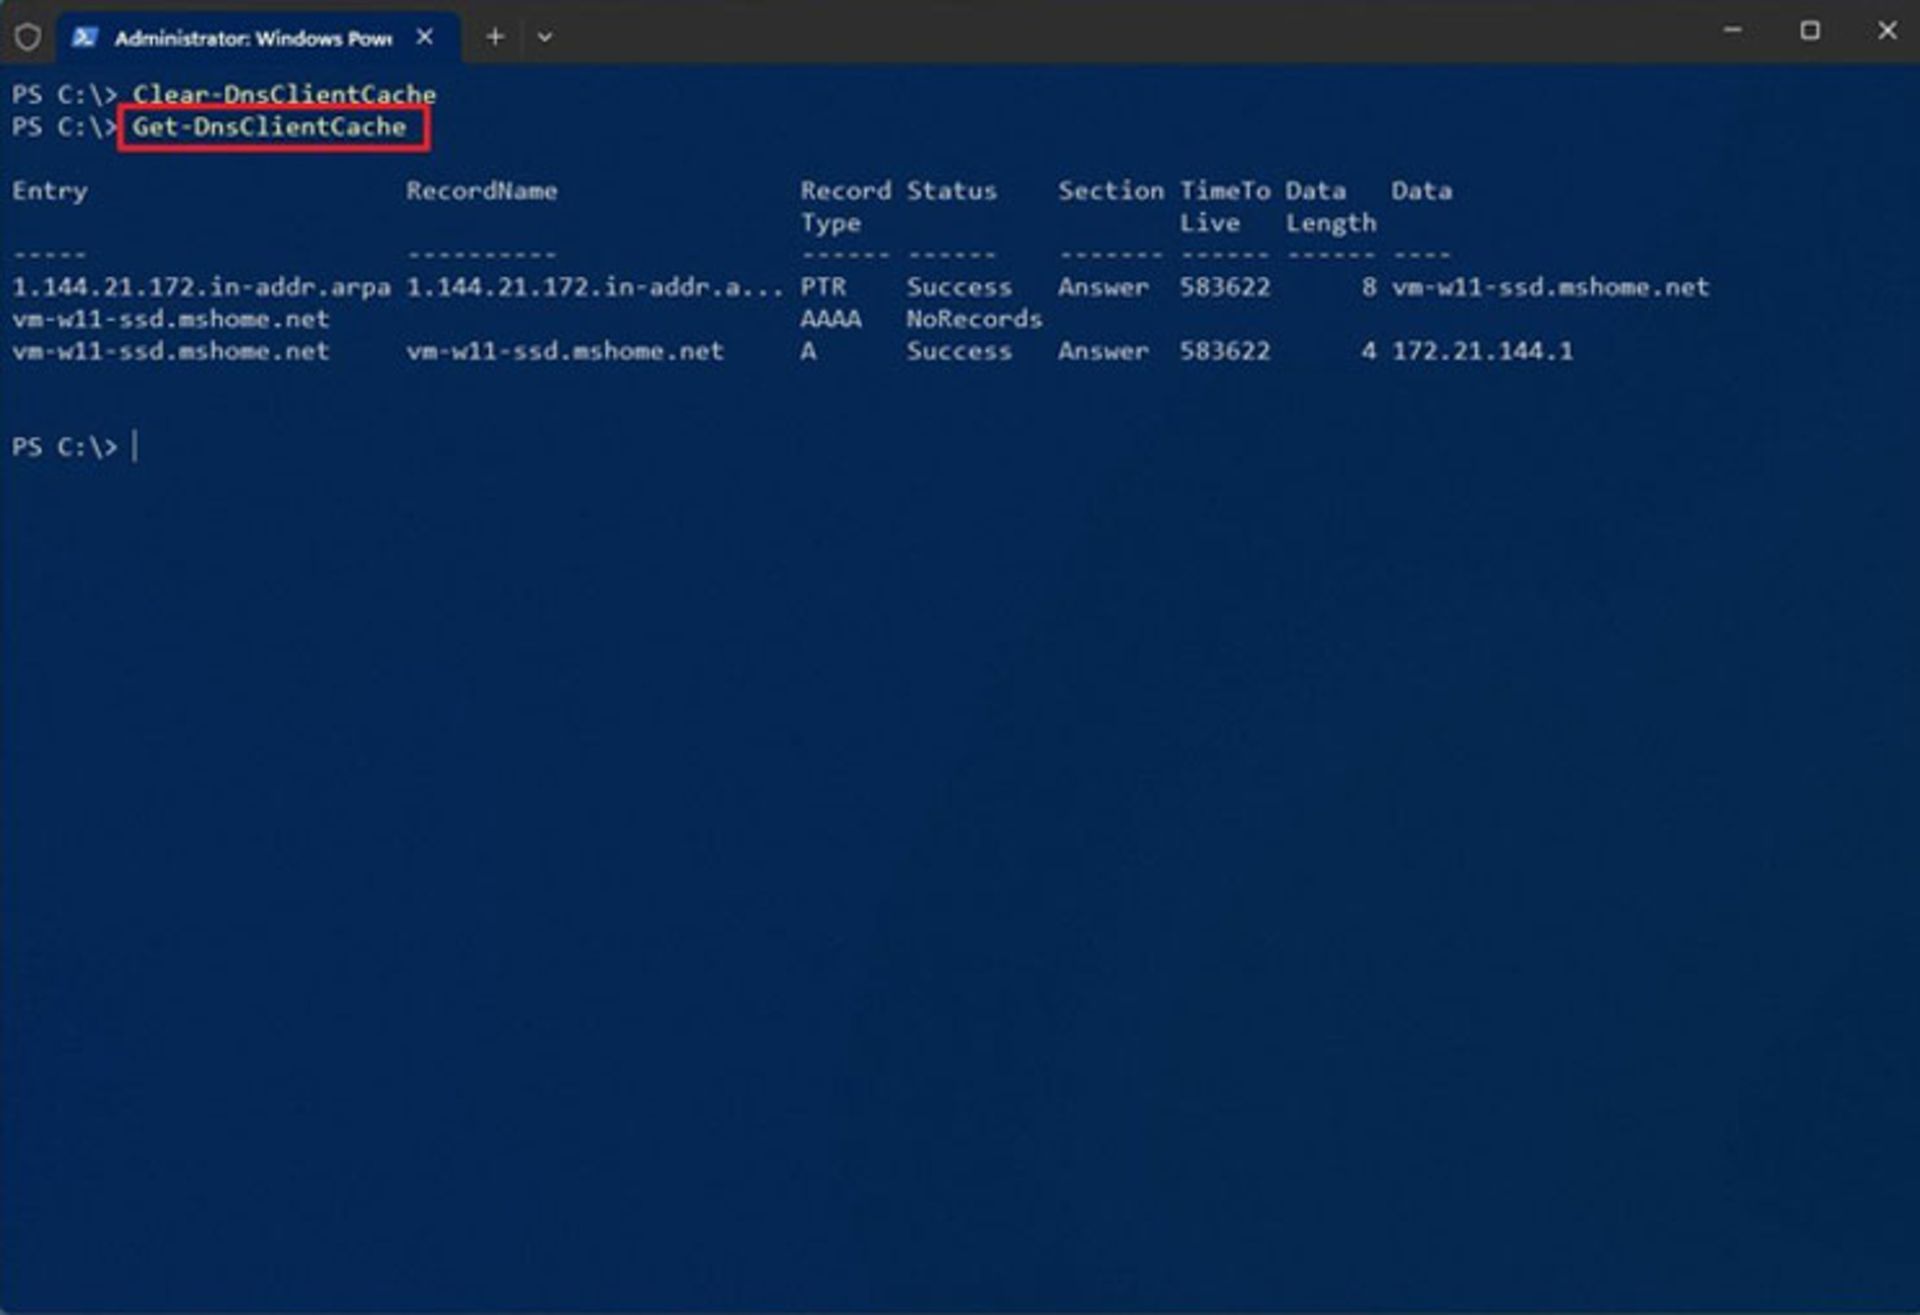This screenshot has width=1920, height=1315.
Task: Click the NoRecords status value
Action: tap(974, 319)
